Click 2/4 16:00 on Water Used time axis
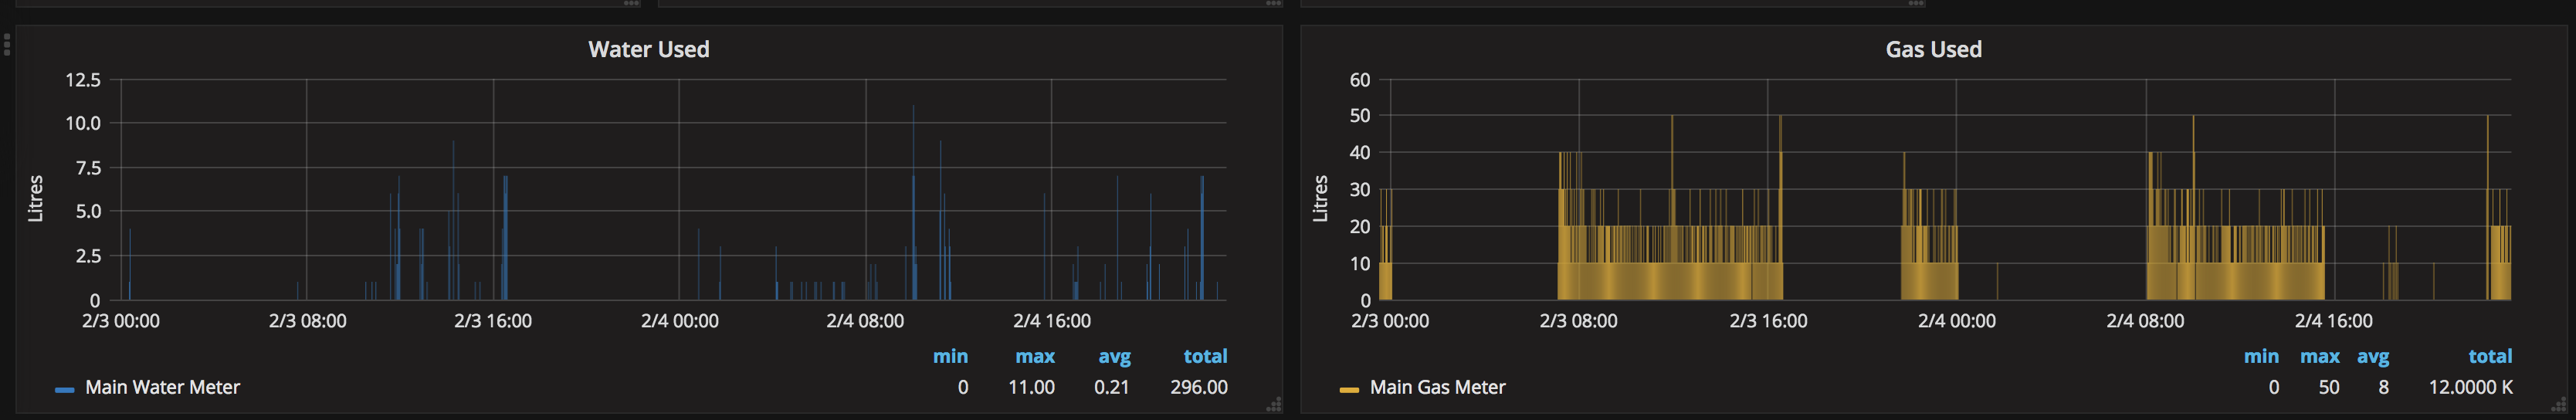This screenshot has width=2576, height=420. [1051, 321]
